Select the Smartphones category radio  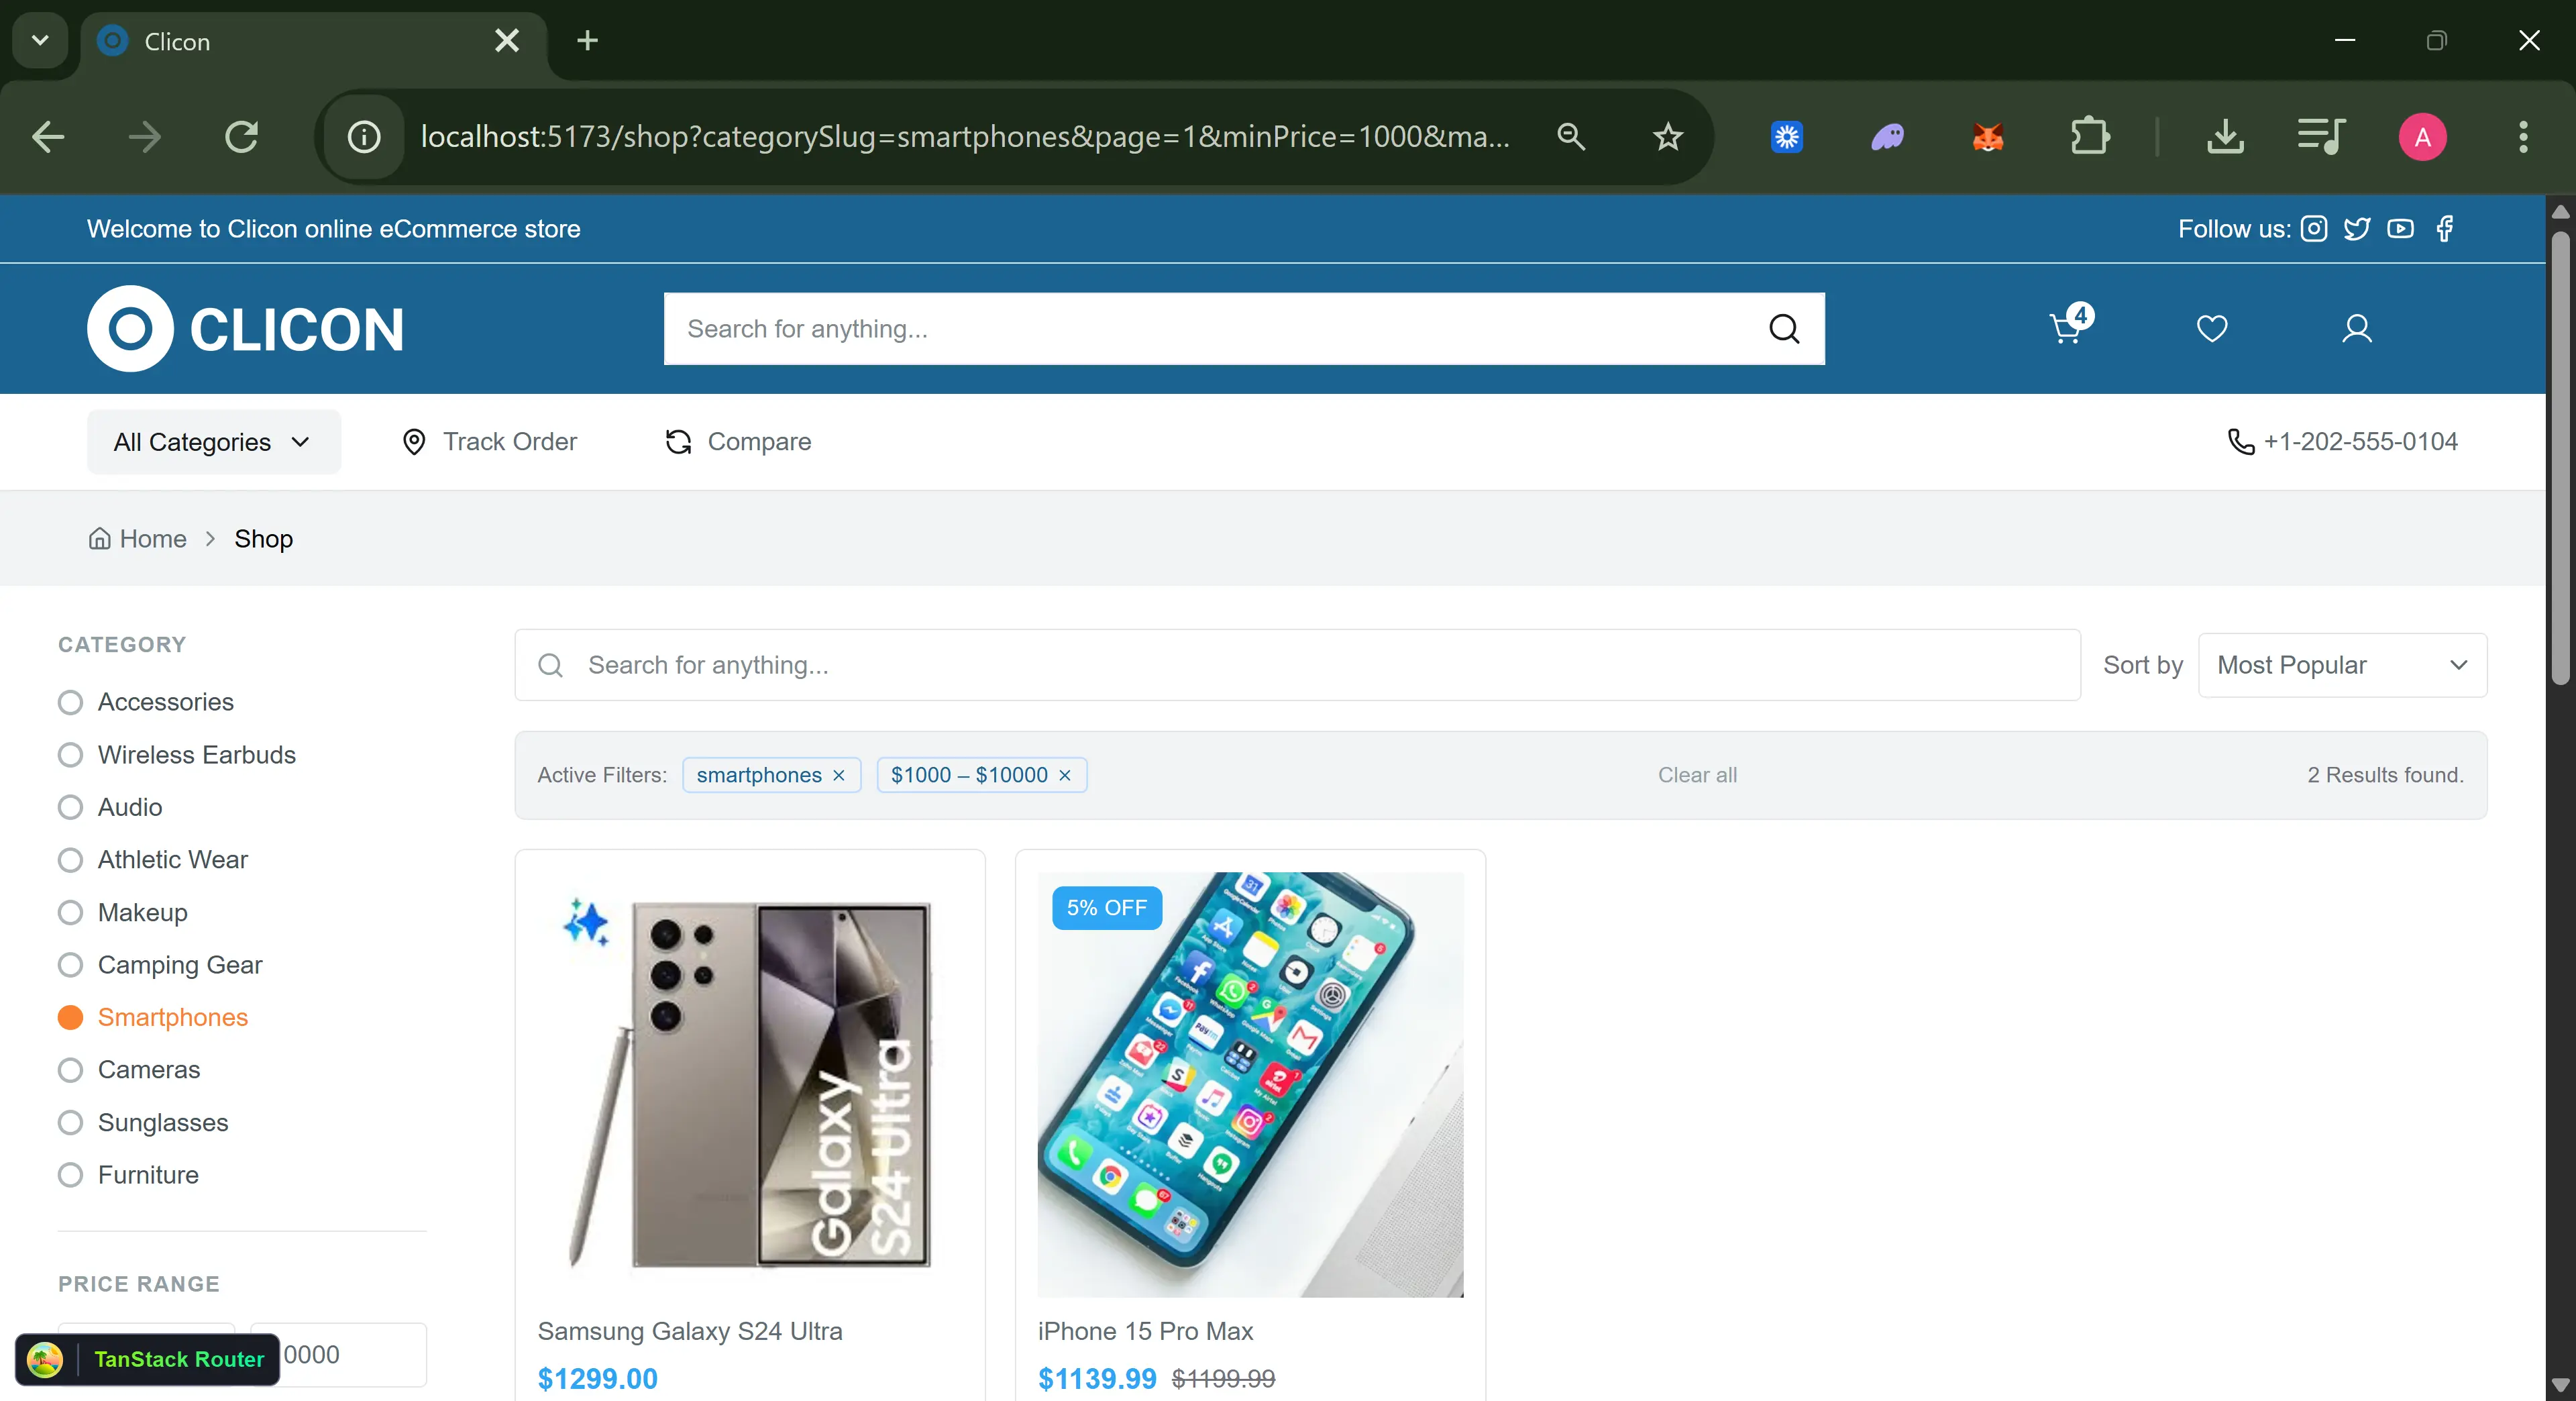(x=70, y=1017)
